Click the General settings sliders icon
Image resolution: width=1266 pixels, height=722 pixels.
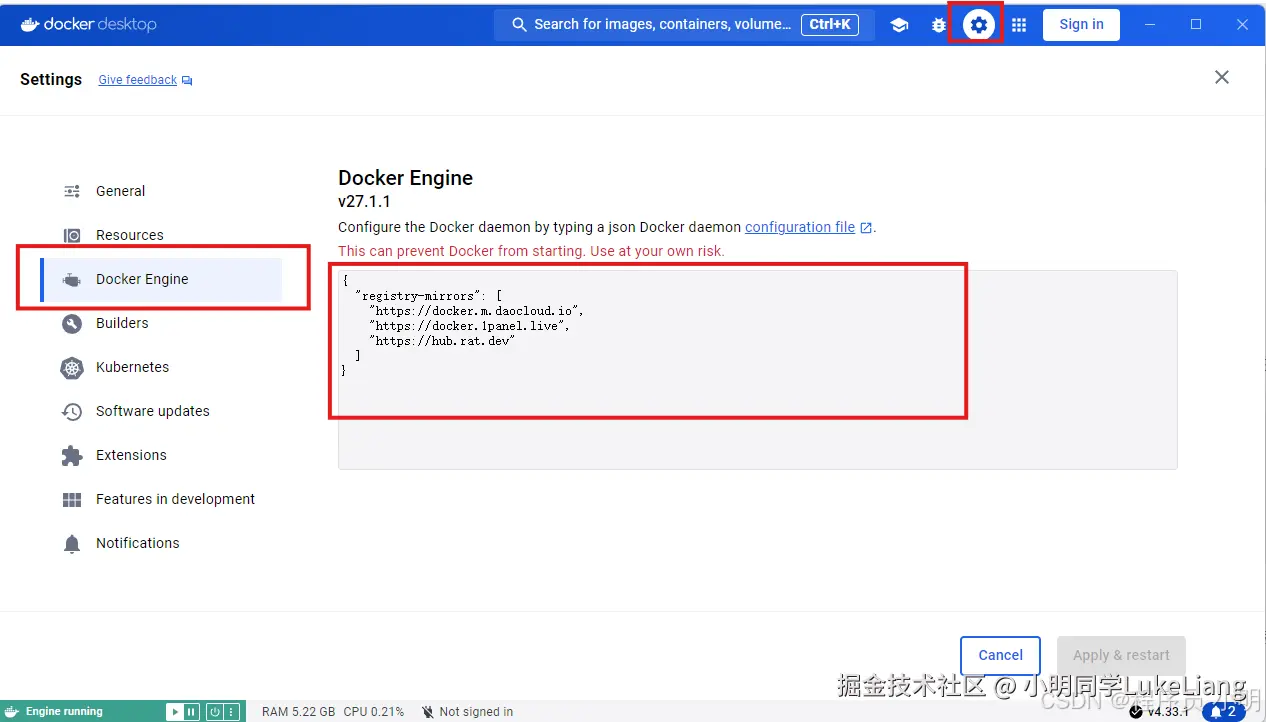(72, 191)
